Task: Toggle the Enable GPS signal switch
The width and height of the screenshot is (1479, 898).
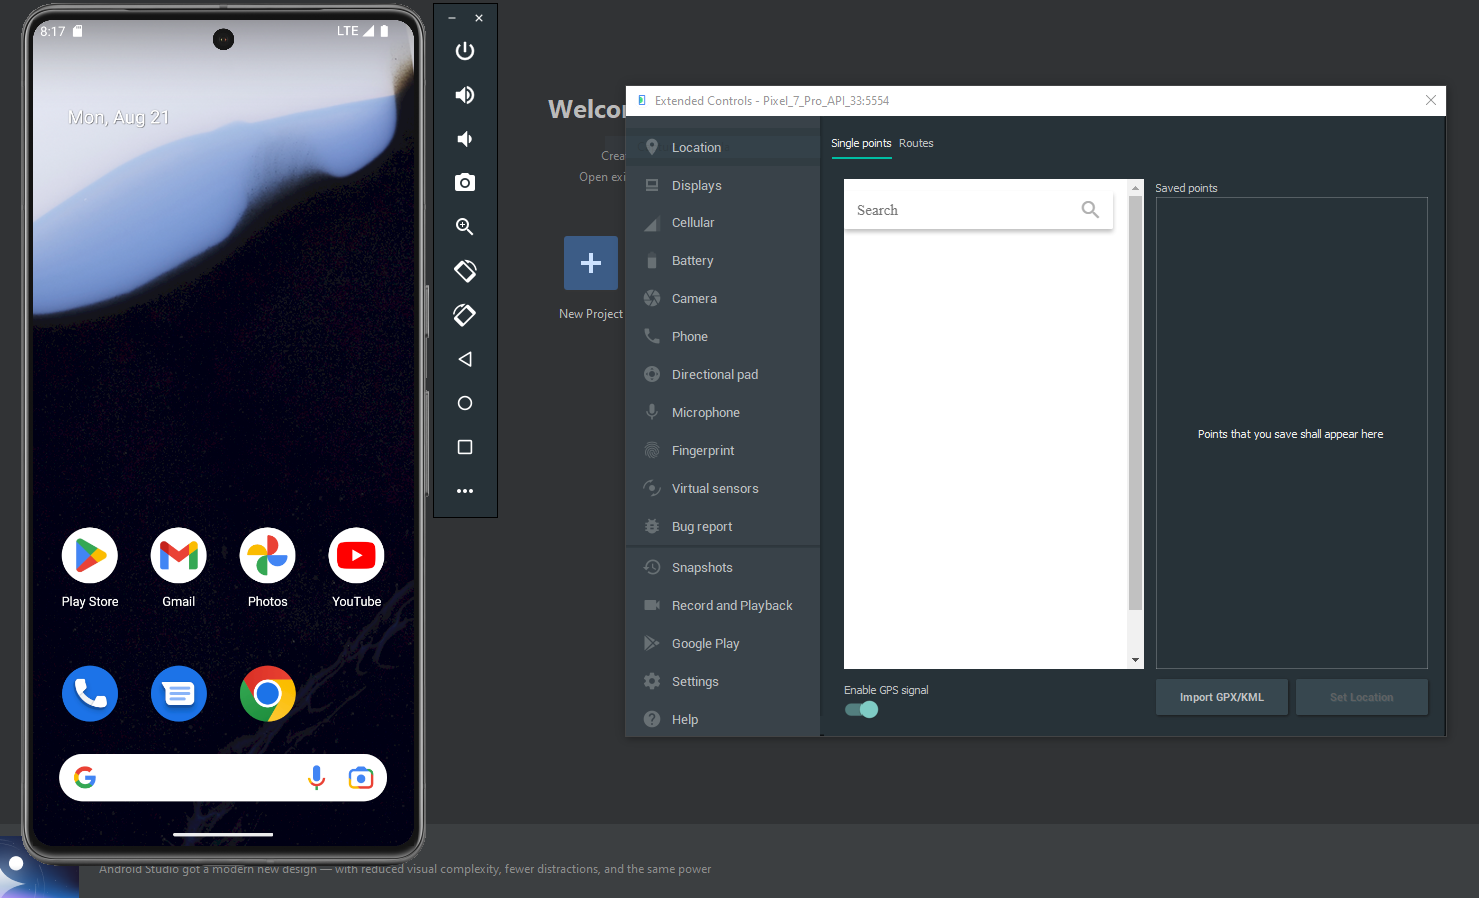Action: point(861,710)
